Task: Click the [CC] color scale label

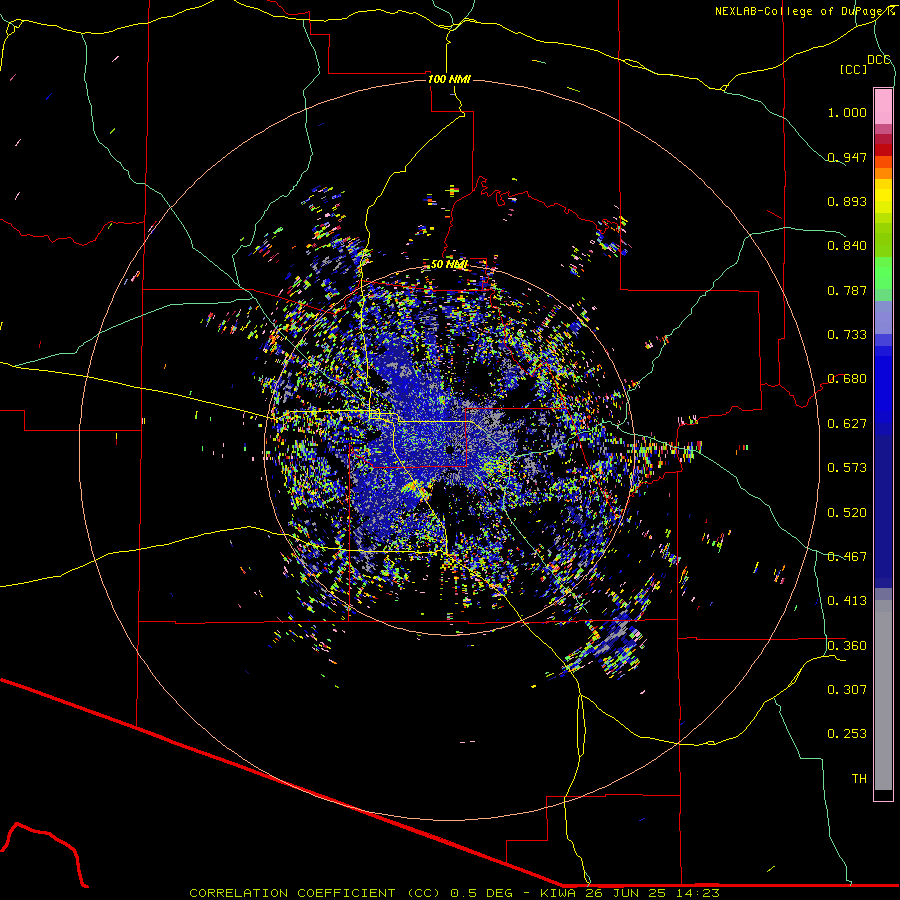Action: pos(853,69)
